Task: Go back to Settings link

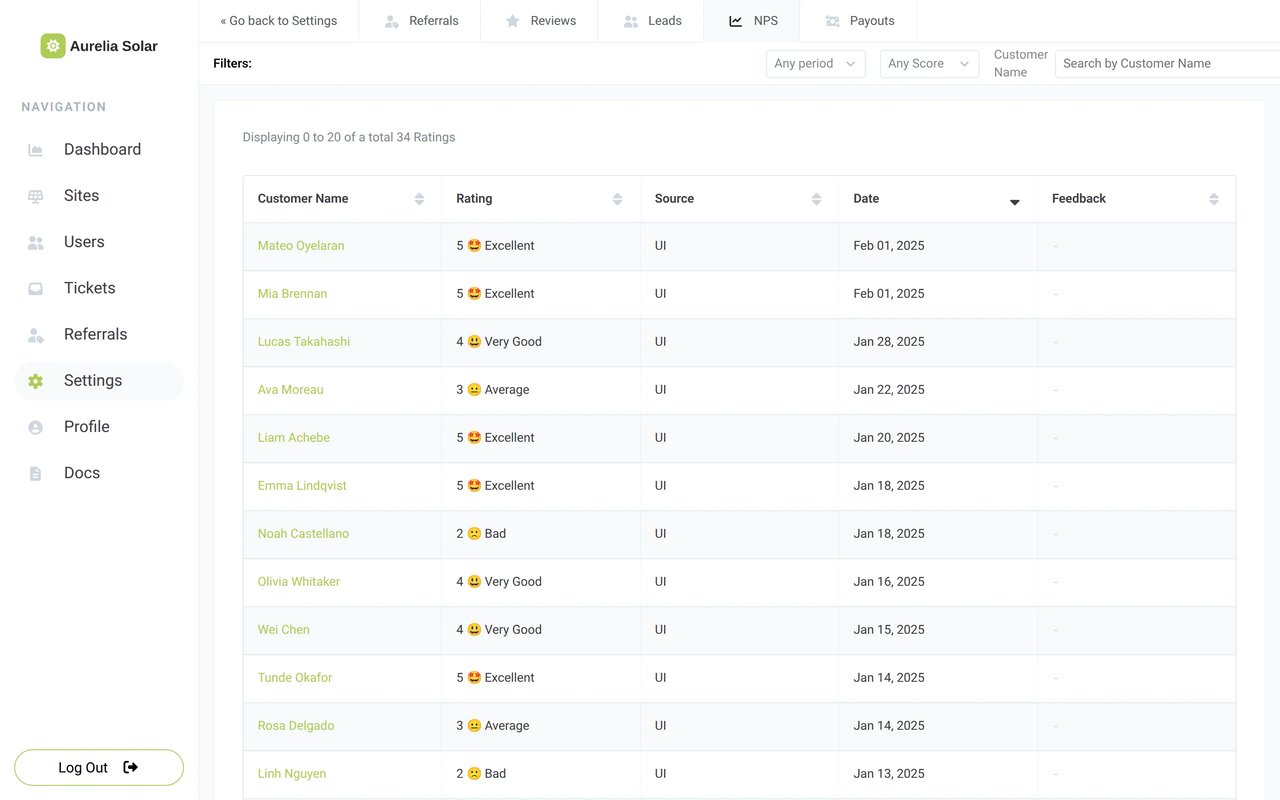Action: click(x=279, y=21)
